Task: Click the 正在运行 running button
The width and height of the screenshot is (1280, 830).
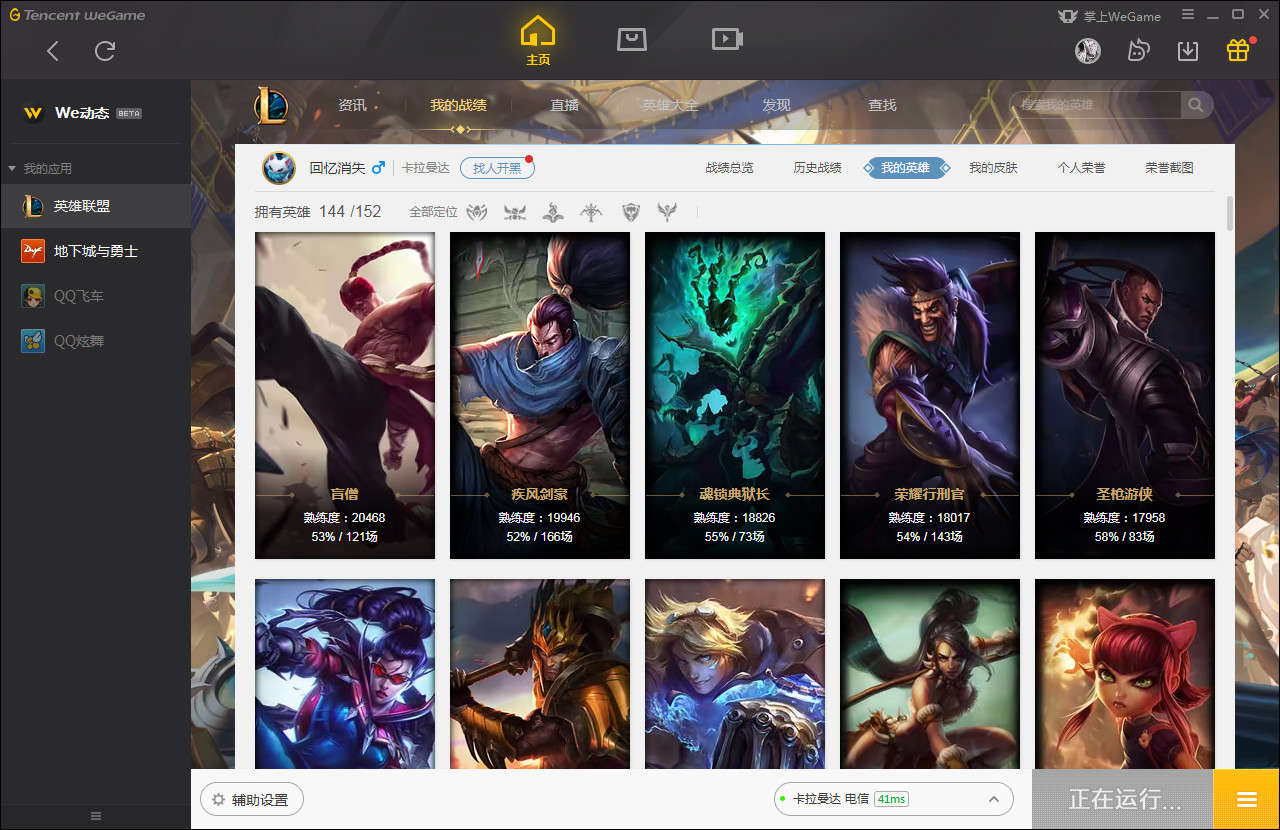Action: (x=1123, y=799)
